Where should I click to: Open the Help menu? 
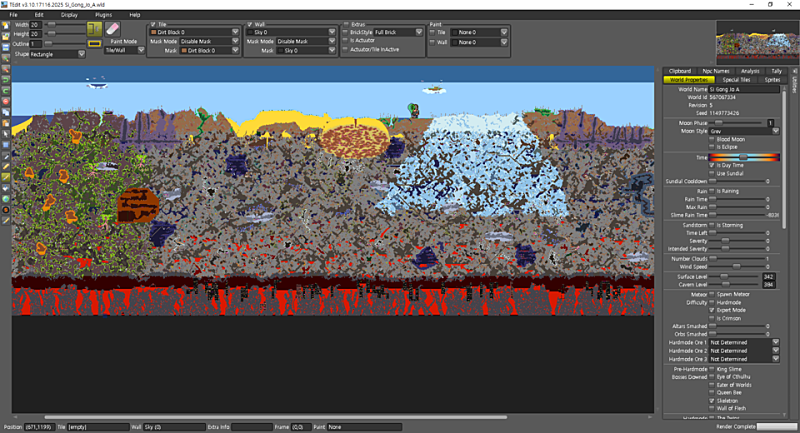point(135,15)
